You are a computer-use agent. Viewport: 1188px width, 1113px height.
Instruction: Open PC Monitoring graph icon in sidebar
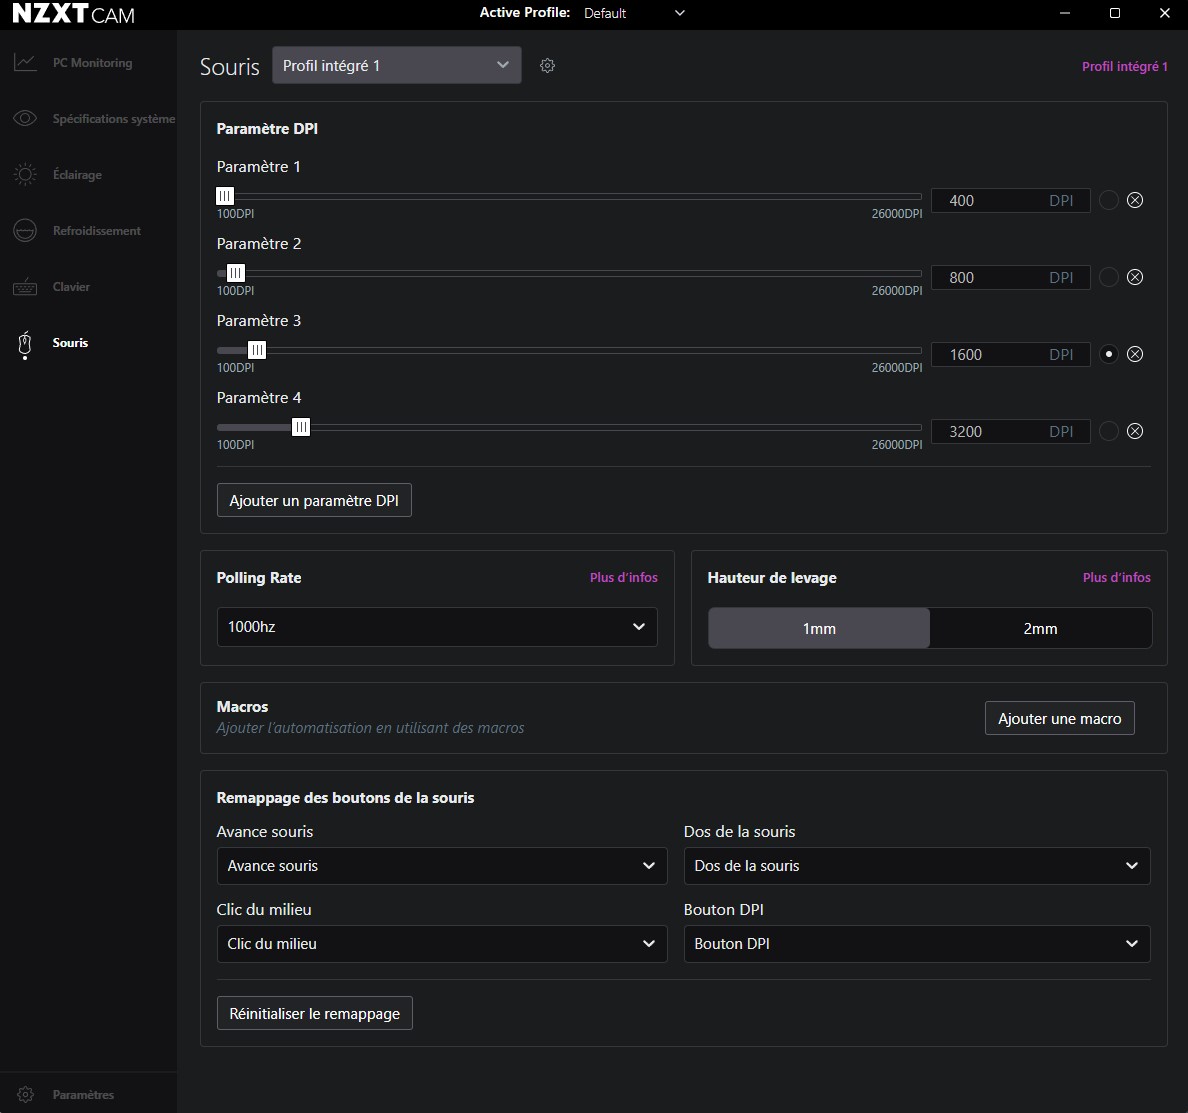25,63
